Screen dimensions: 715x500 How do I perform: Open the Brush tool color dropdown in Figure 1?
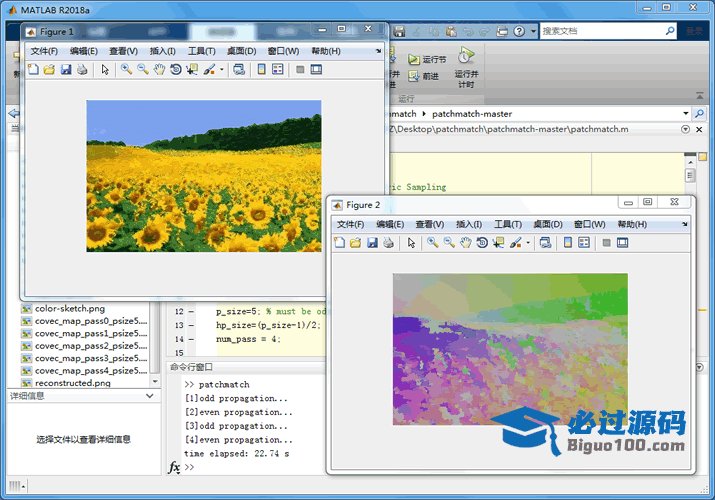tap(222, 70)
